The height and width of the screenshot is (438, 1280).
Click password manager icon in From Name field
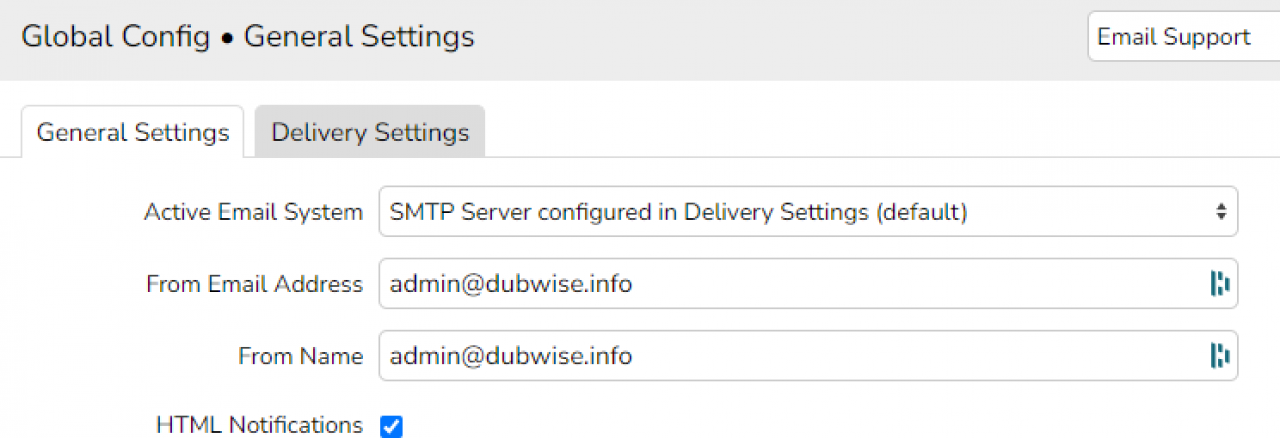point(1219,356)
